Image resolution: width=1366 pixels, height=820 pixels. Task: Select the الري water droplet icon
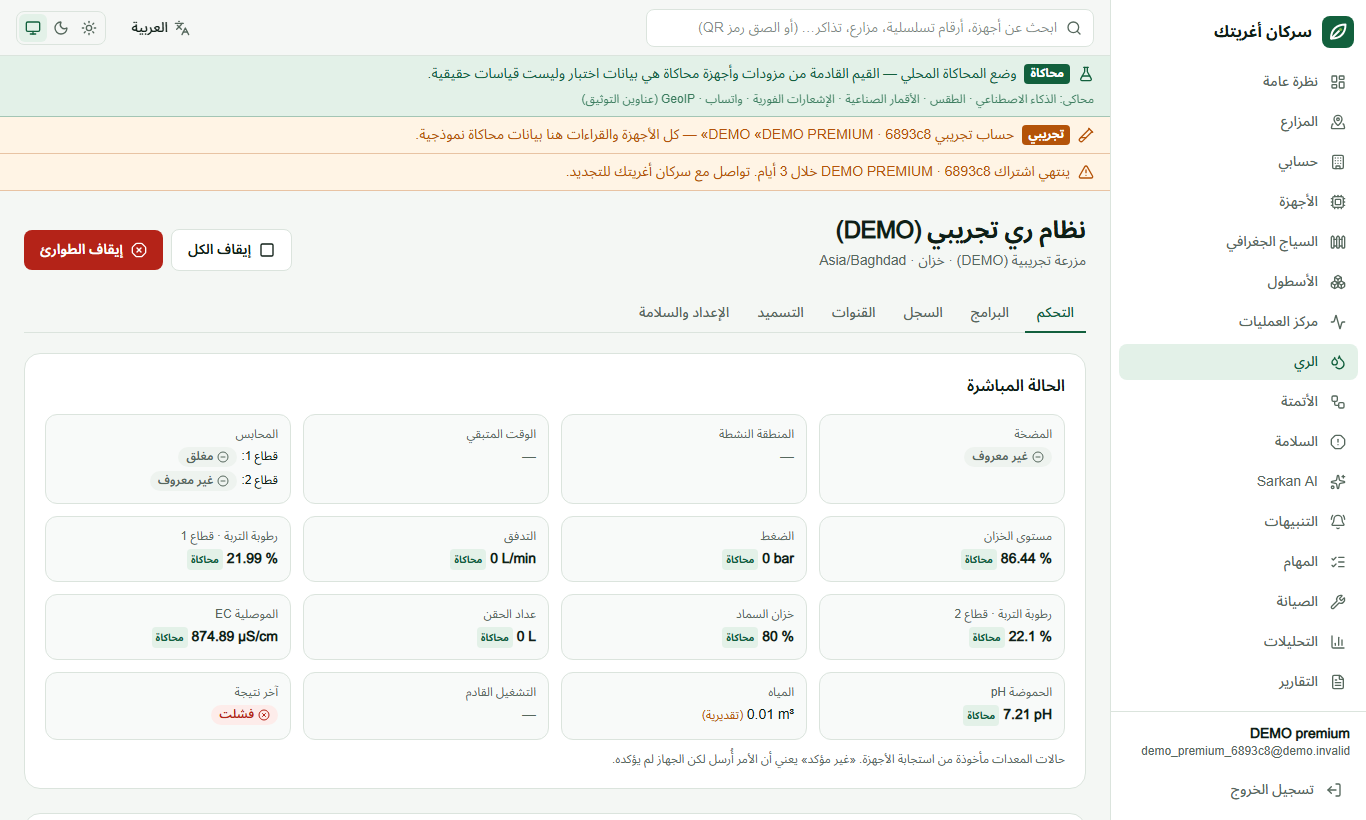click(1338, 362)
